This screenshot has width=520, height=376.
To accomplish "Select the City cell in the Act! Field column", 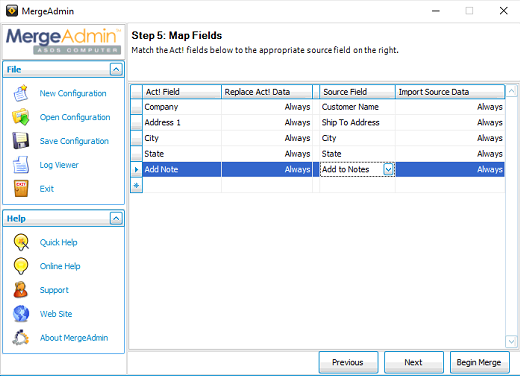I will tap(182, 138).
